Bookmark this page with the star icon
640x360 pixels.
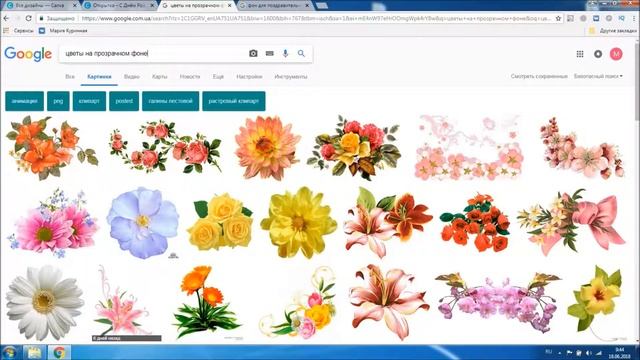coord(558,18)
